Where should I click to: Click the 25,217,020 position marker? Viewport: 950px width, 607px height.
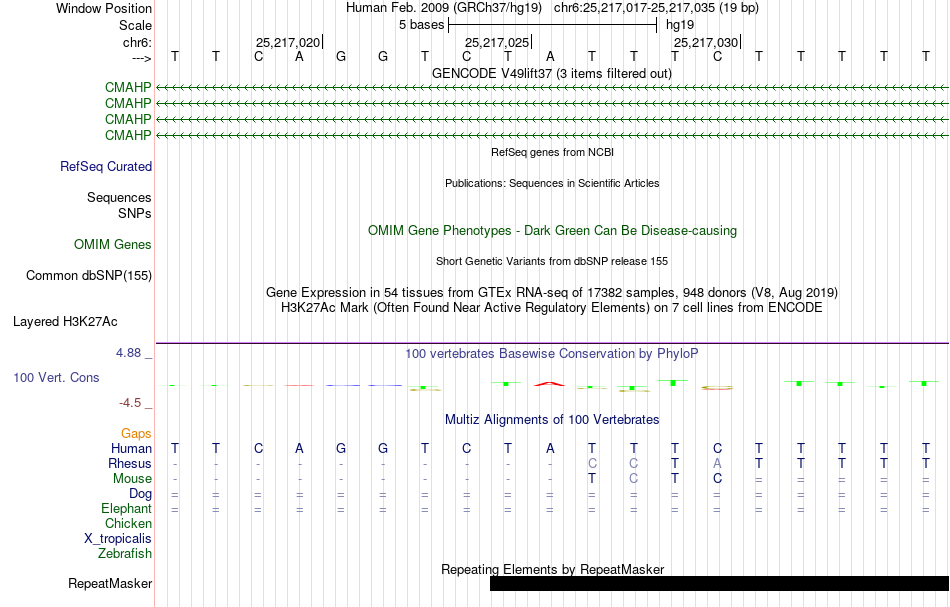[288, 42]
